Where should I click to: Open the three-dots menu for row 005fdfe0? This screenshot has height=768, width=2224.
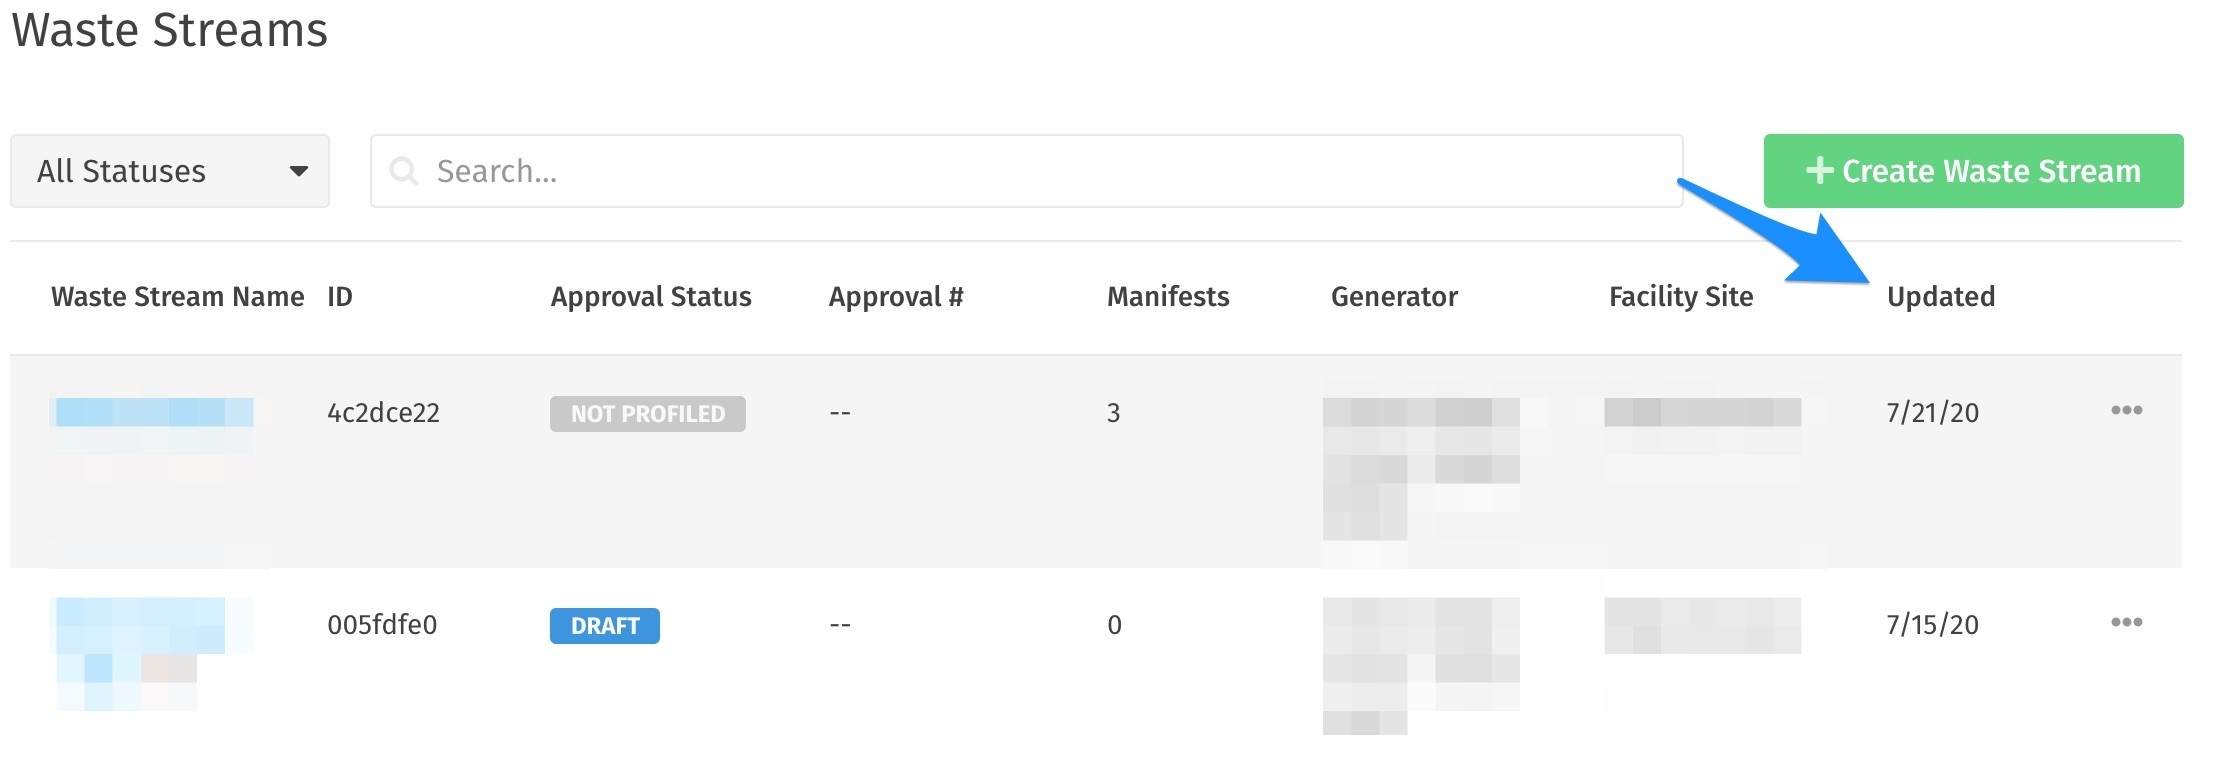(x=2126, y=622)
